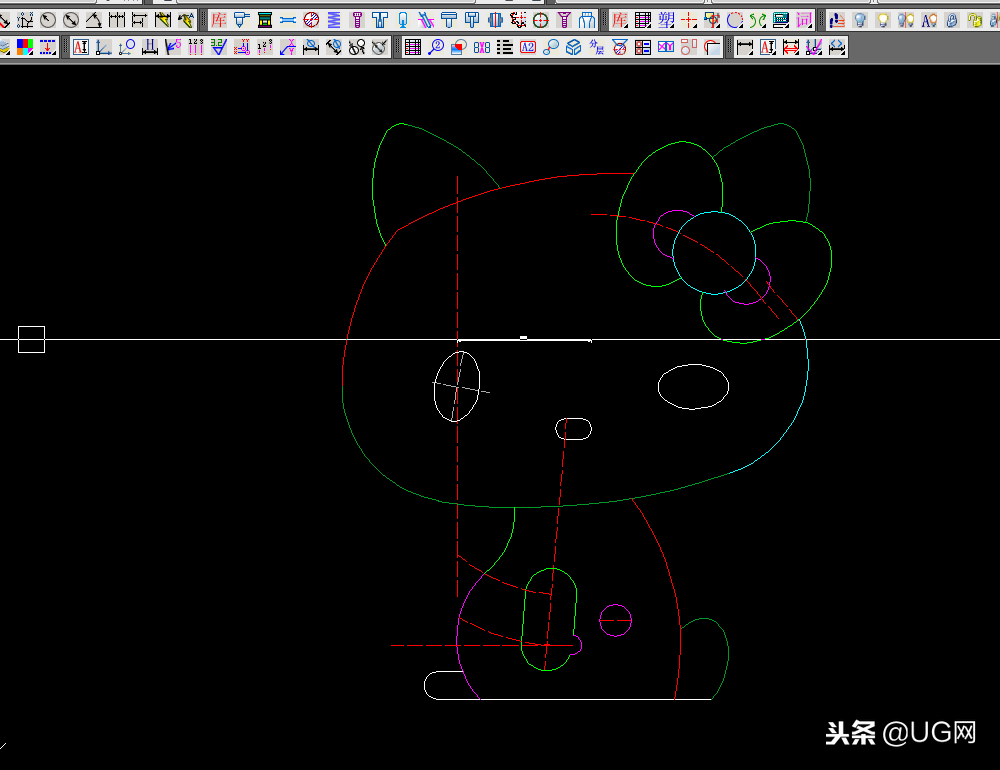Image resolution: width=1000 pixels, height=770 pixels.
Task: Select the angular dimension tool
Action: [94, 20]
